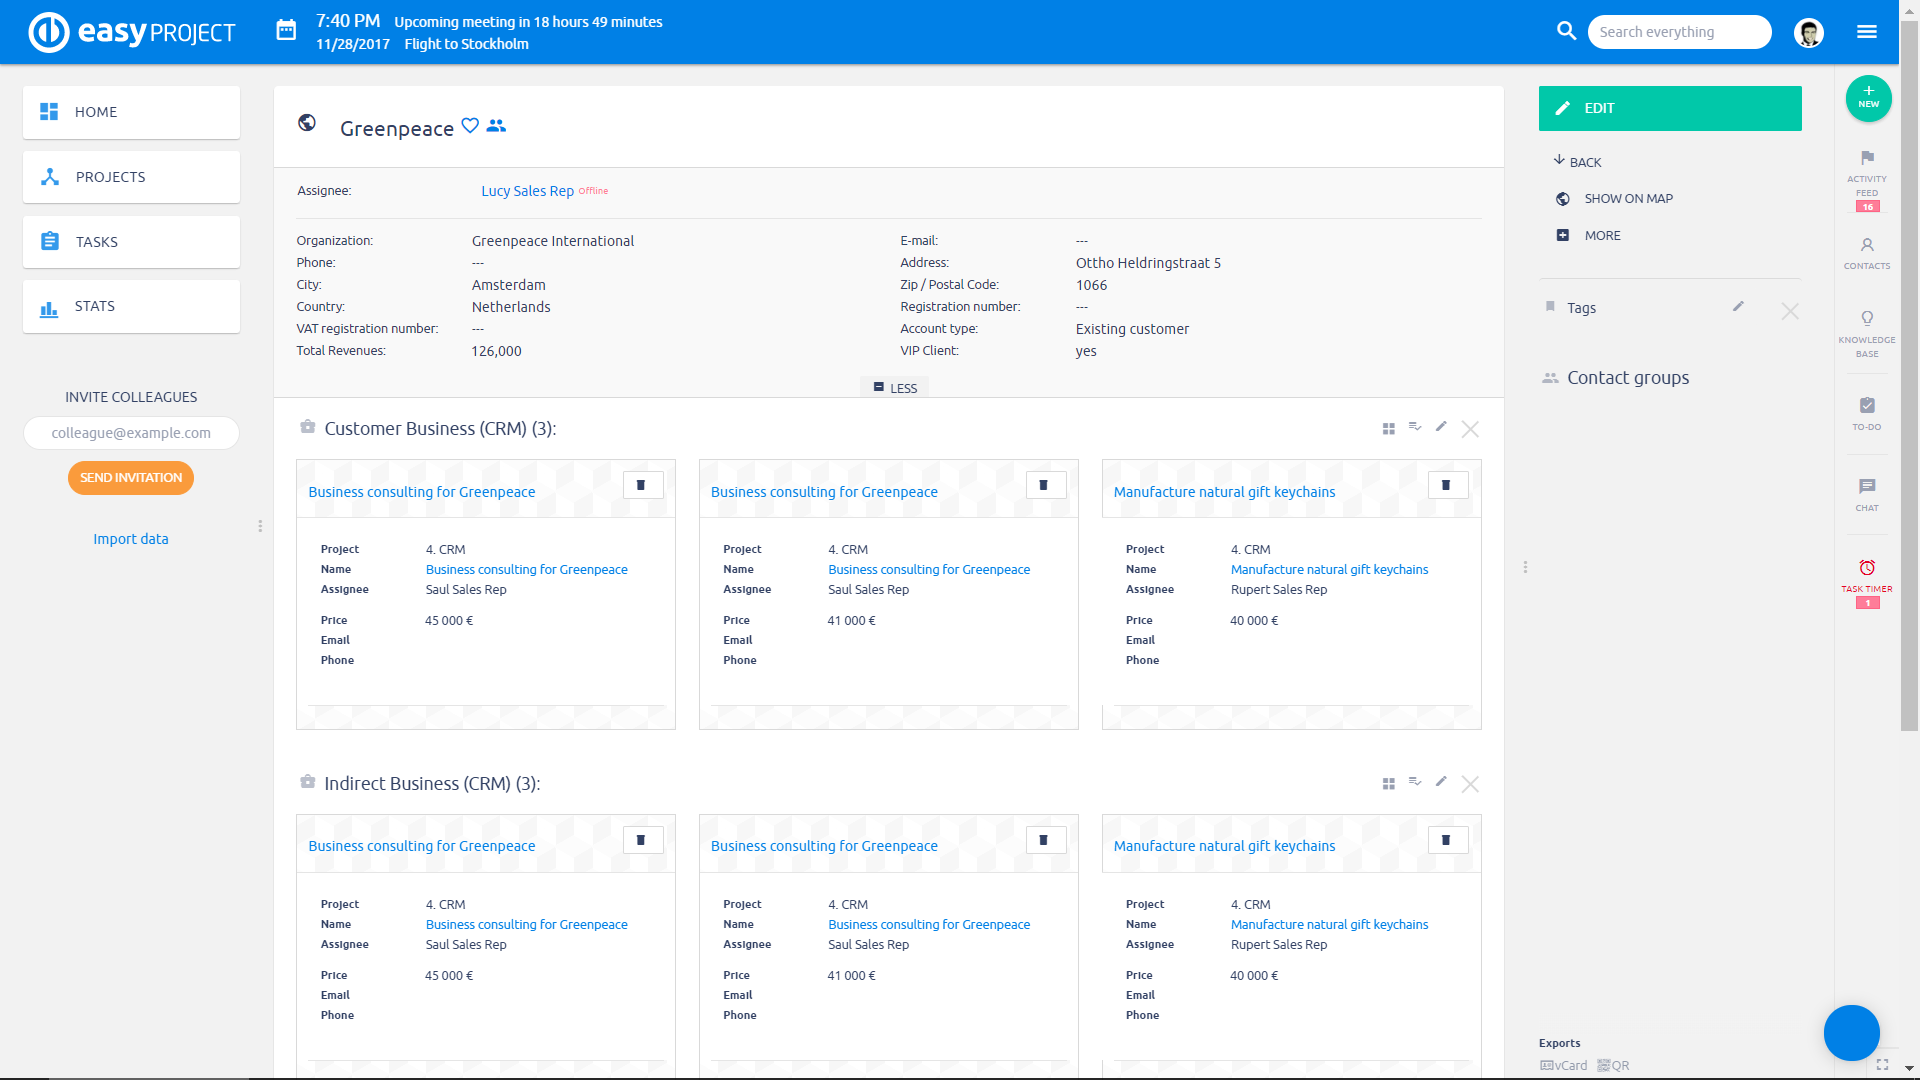Open the Import data link

click(131, 539)
